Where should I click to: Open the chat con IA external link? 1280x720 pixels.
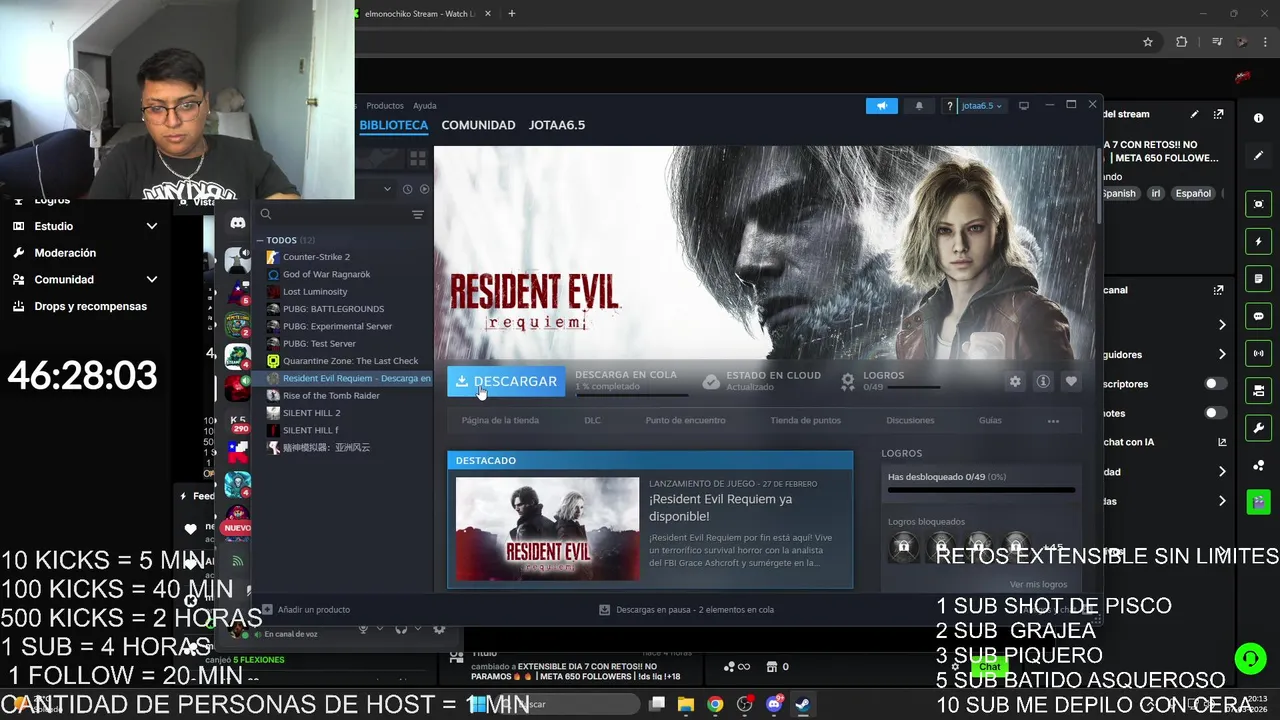point(1221,442)
